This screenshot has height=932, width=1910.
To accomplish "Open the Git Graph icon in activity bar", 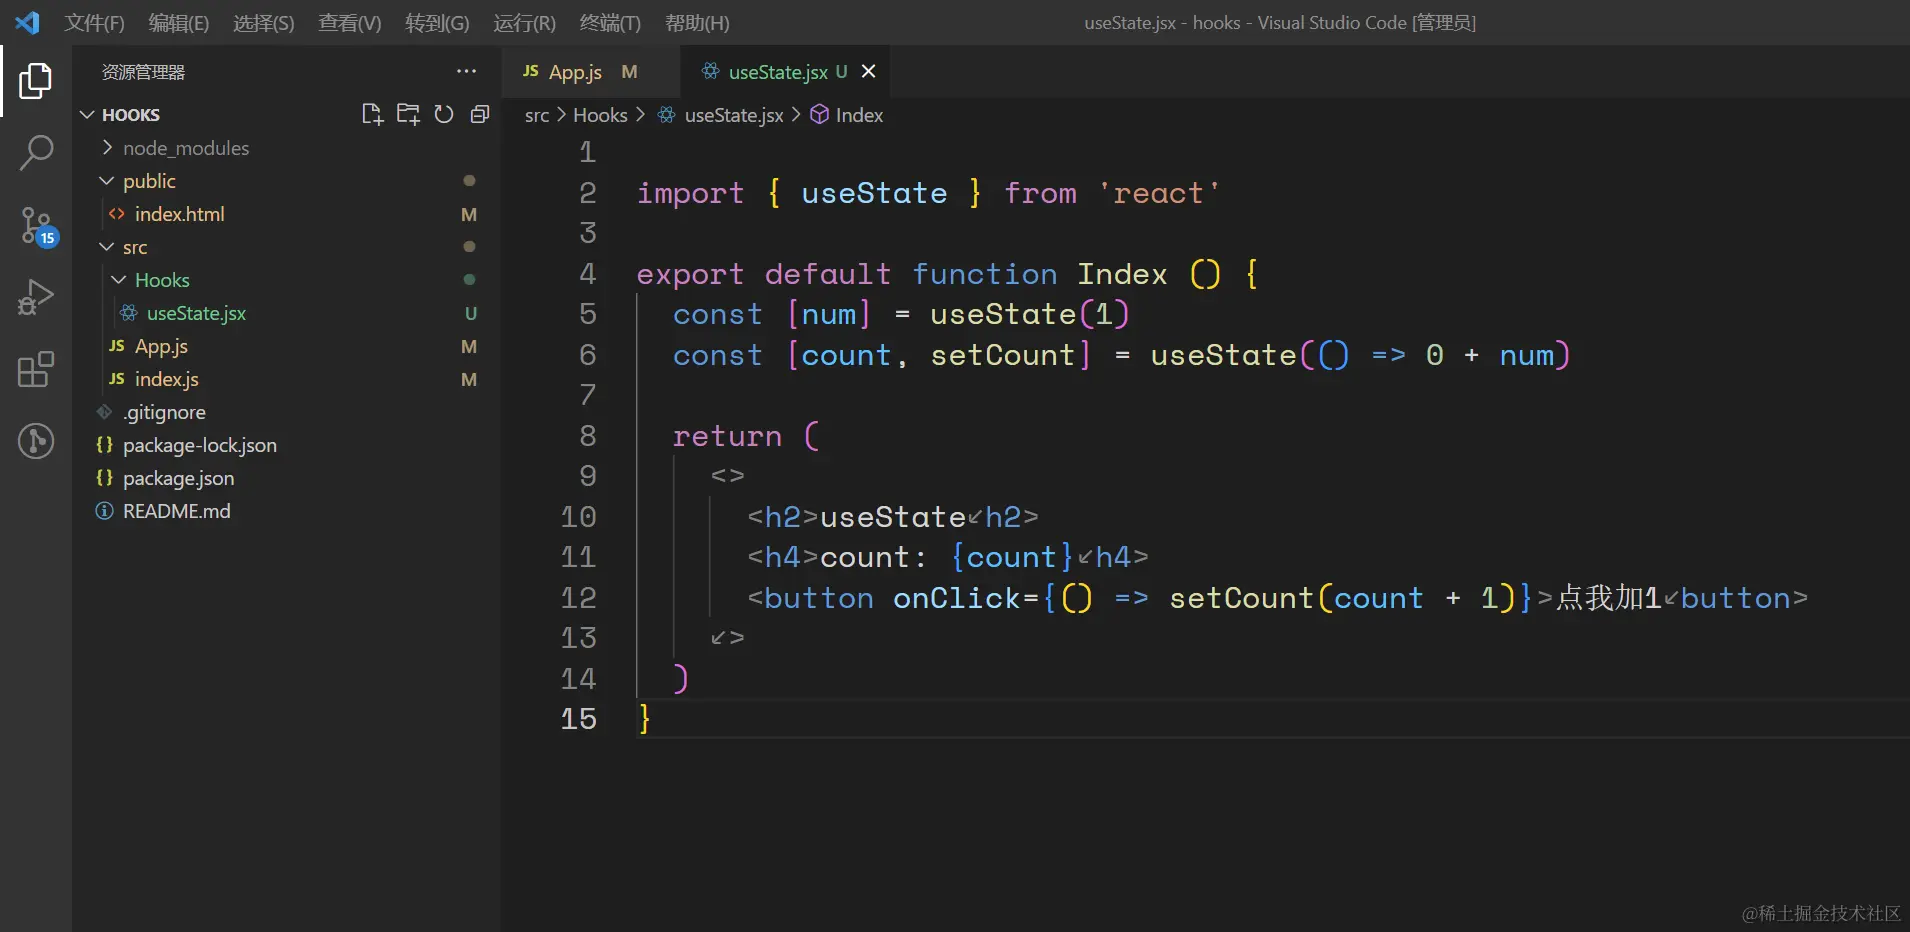I will [36, 441].
